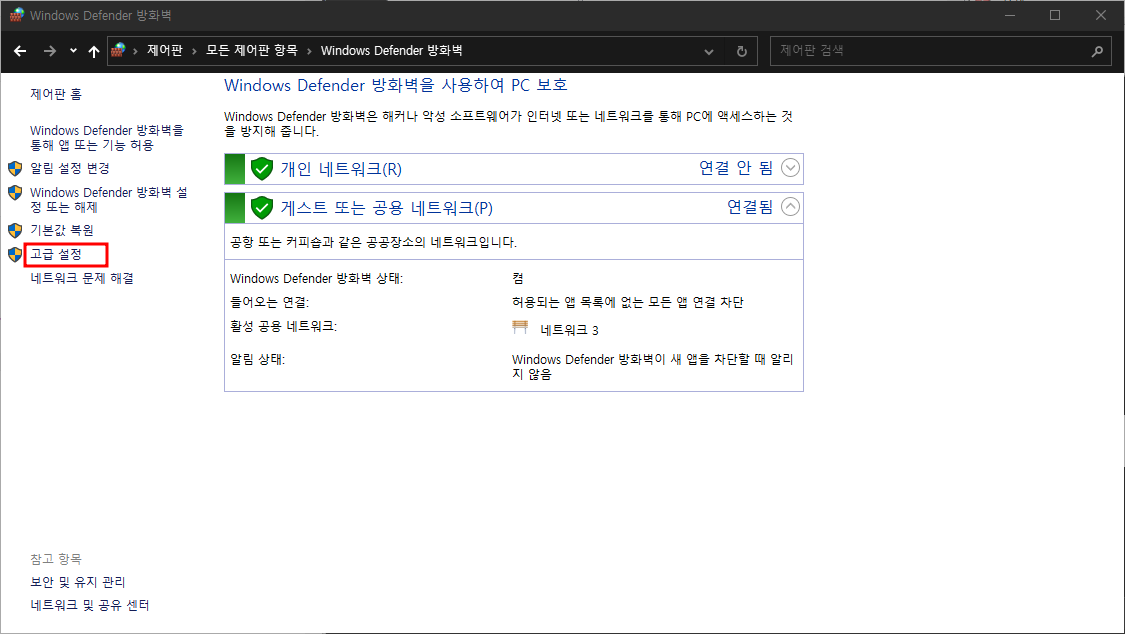Click 게스트 또는 공용 네트워크(P) heading
This screenshot has width=1125, height=634.
[387, 208]
